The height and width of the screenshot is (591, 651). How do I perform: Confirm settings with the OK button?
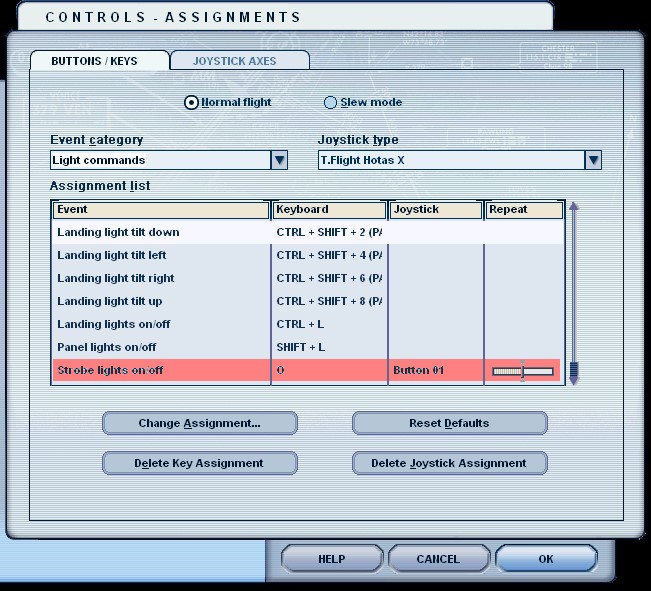pos(546,559)
